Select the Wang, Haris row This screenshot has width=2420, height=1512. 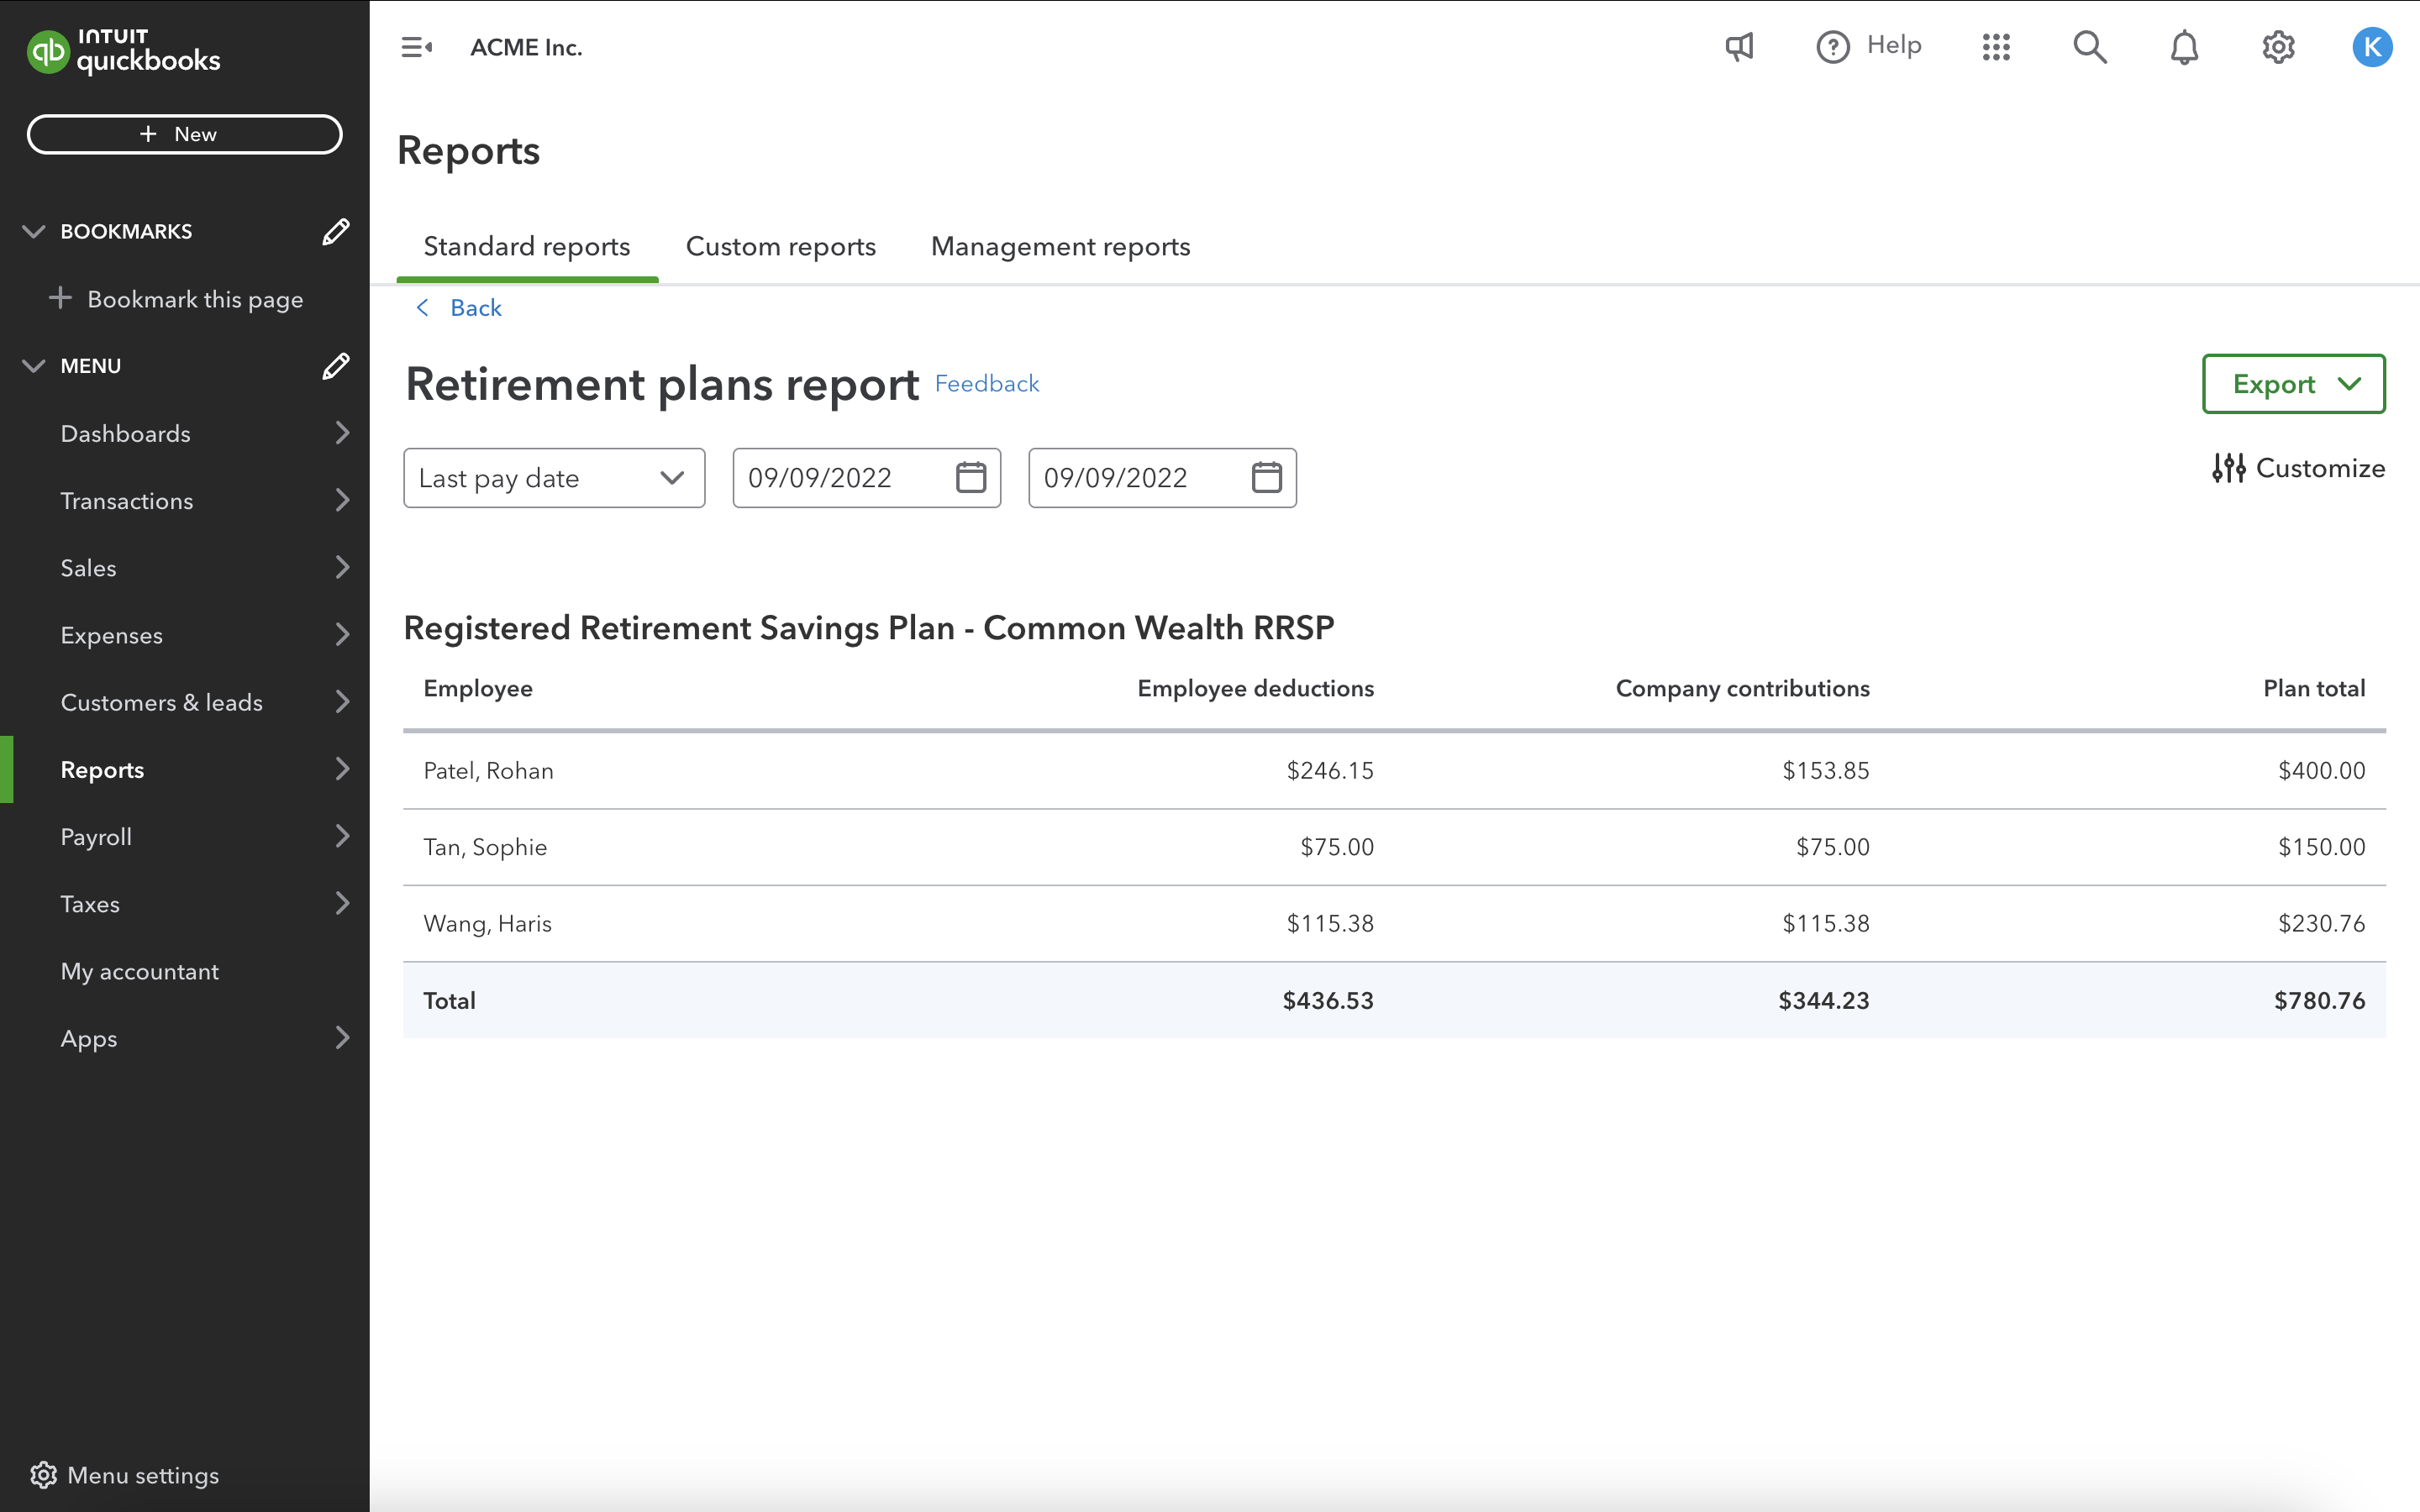1394,923
